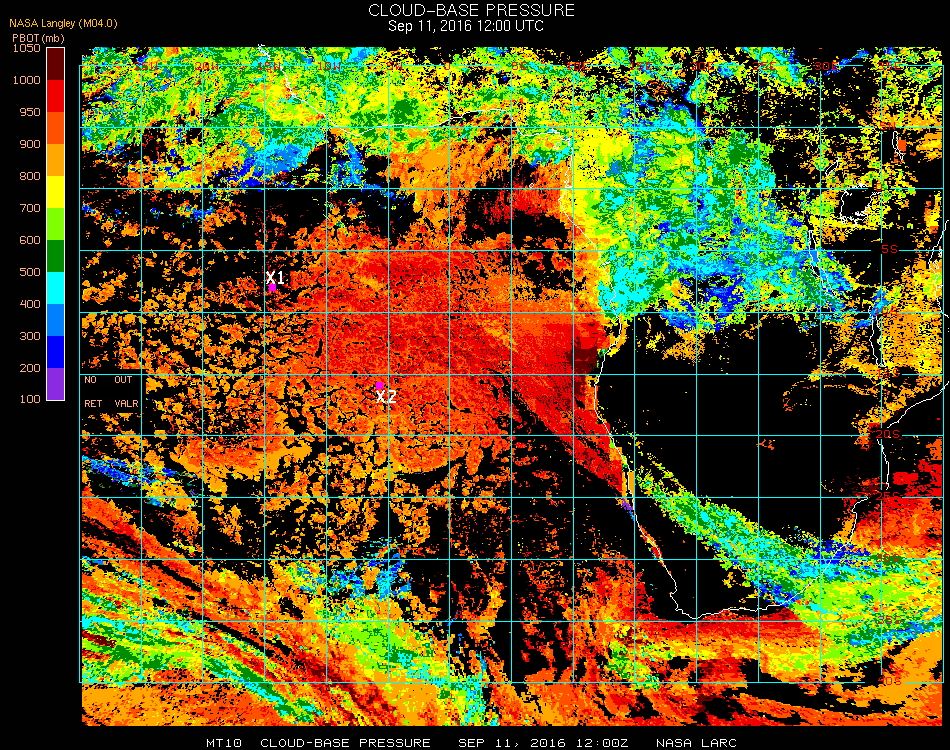Click the 700 legend value

coord(30,208)
